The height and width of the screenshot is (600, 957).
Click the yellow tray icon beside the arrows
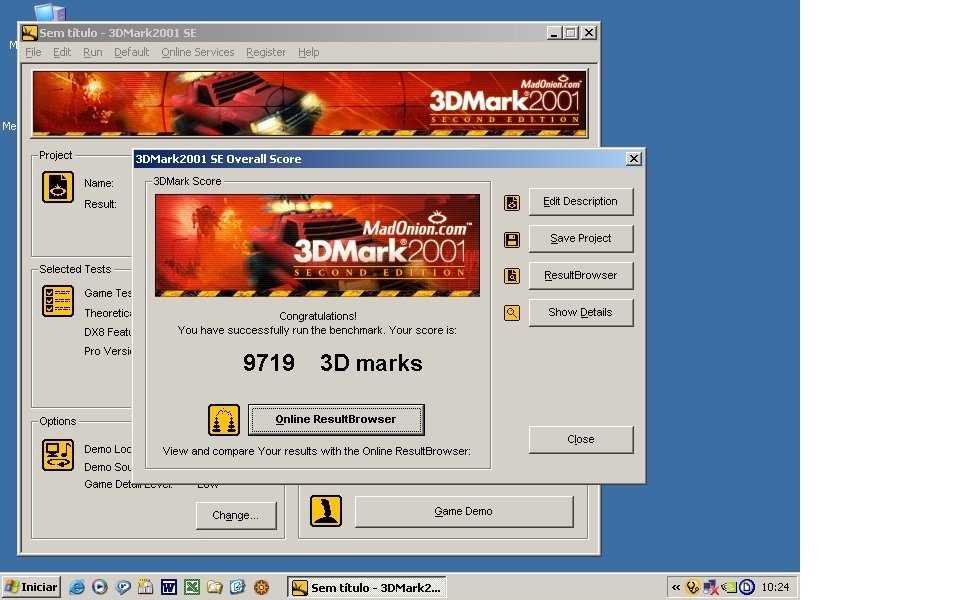point(693,587)
